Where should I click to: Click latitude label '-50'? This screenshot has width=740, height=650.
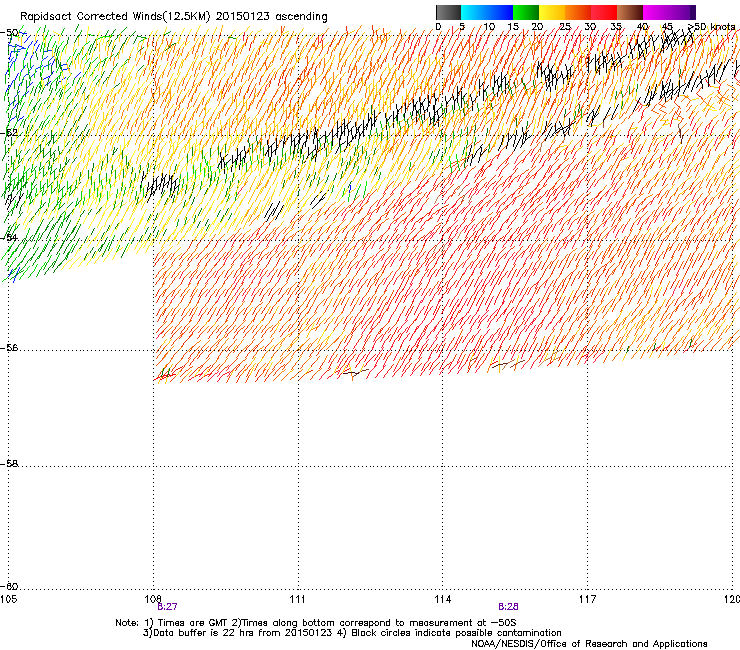pos(9,33)
